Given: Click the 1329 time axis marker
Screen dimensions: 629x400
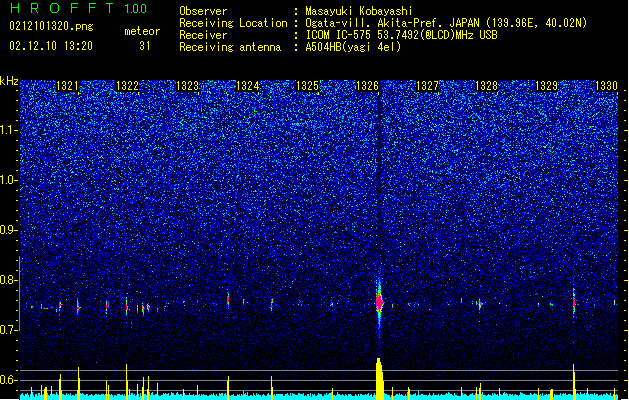Looking at the screenshot, I should coord(547,86).
